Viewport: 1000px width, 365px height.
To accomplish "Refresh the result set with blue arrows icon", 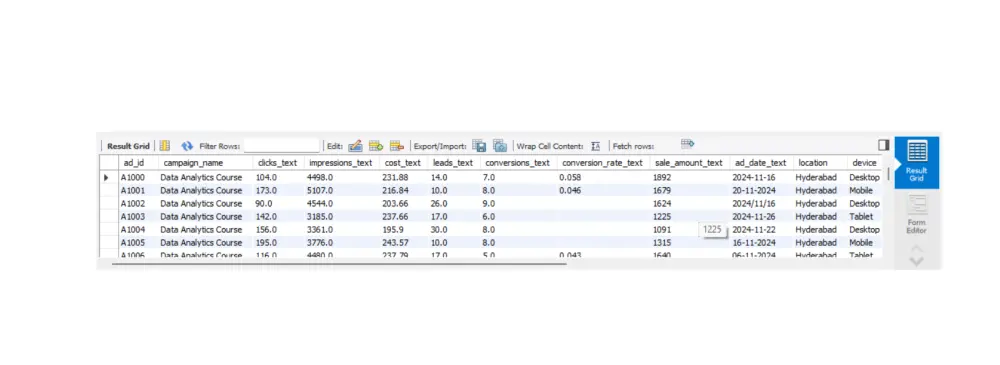I will (x=187, y=145).
